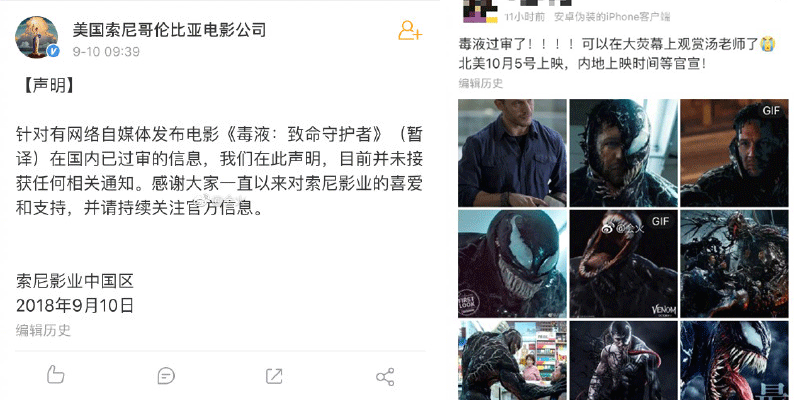View 编辑历史 under the Sony statement
The image size is (800, 400).
[43, 330]
